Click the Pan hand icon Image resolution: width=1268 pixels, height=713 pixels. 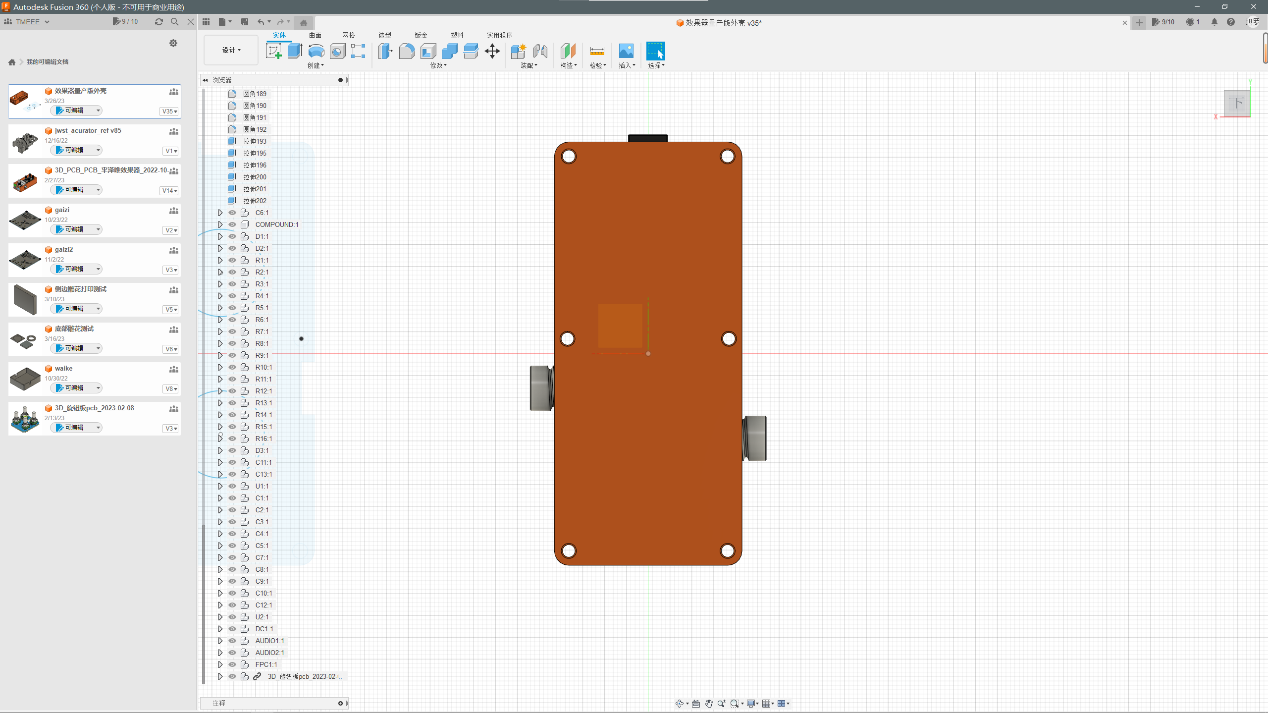pyautogui.click(x=709, y=704)
